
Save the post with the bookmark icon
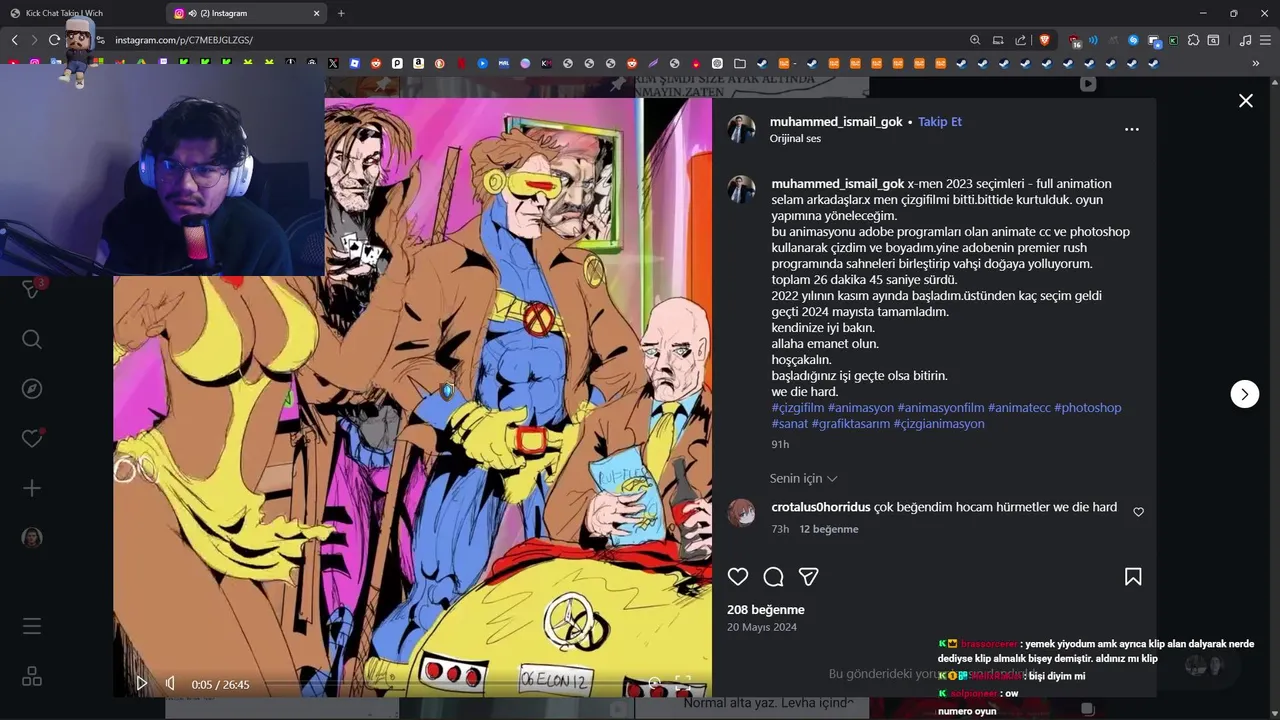1133,577
